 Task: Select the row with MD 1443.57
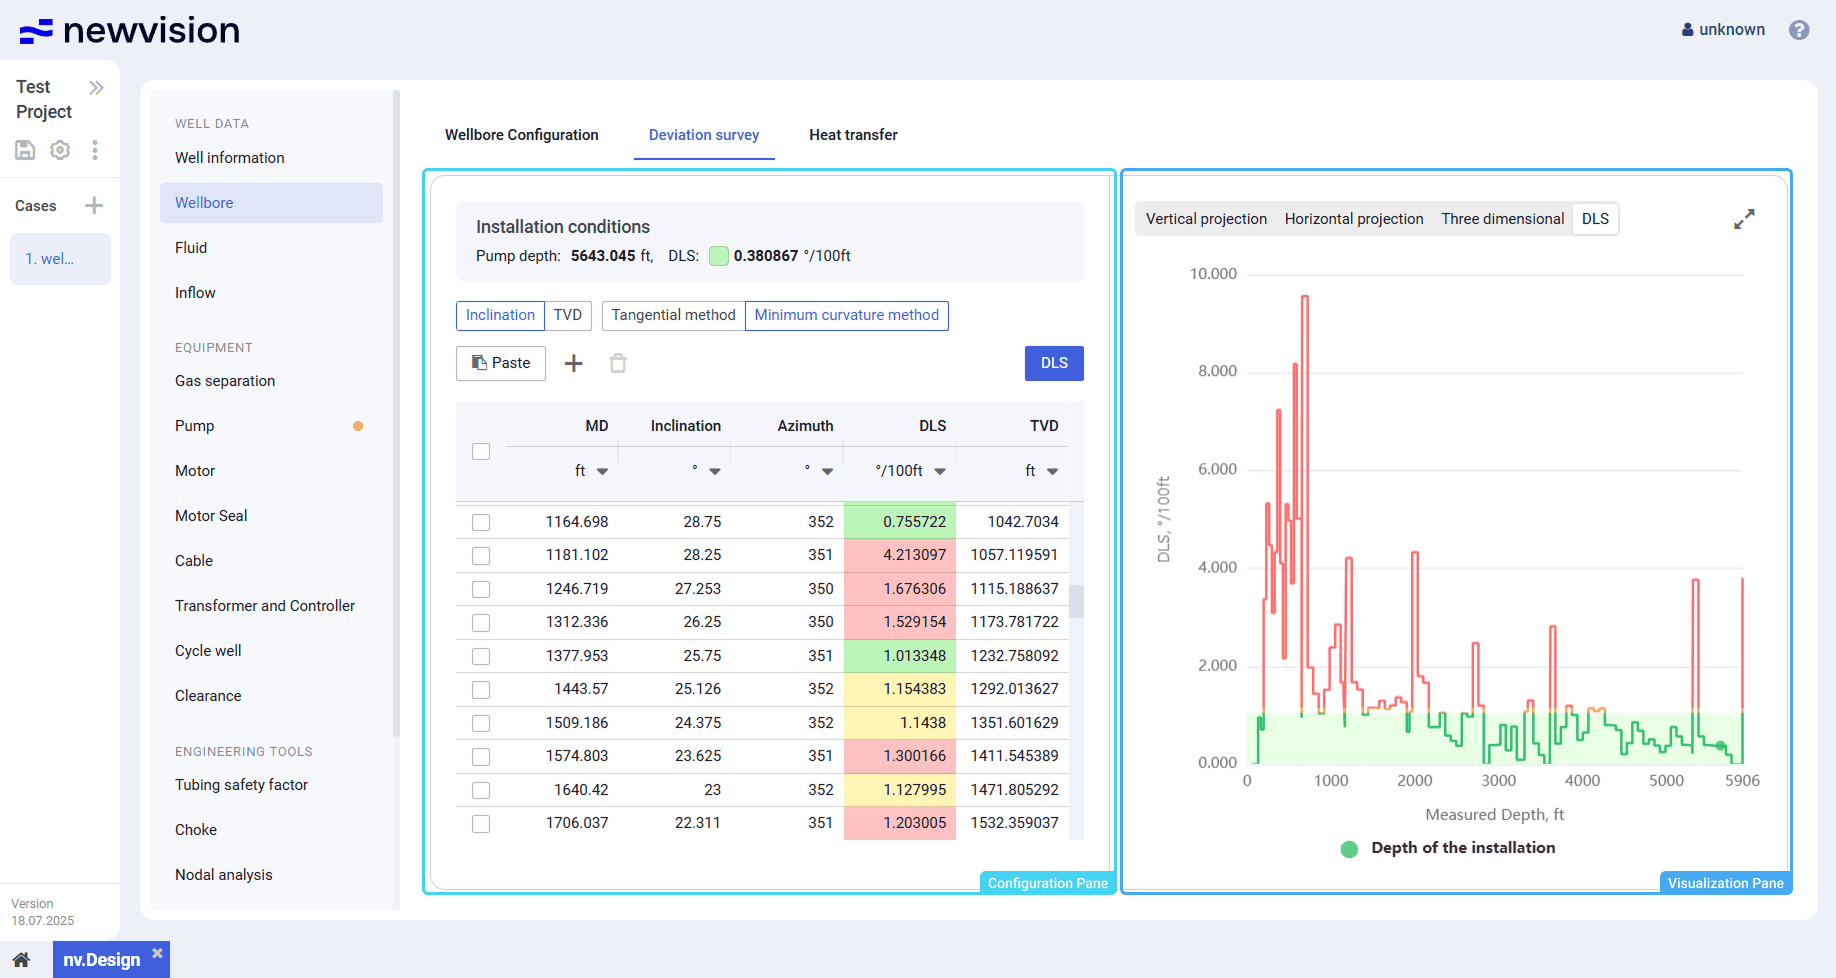481,690
